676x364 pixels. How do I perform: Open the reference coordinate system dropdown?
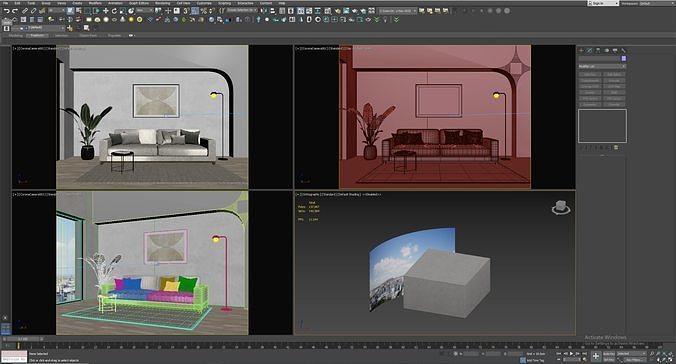point(145,10)
